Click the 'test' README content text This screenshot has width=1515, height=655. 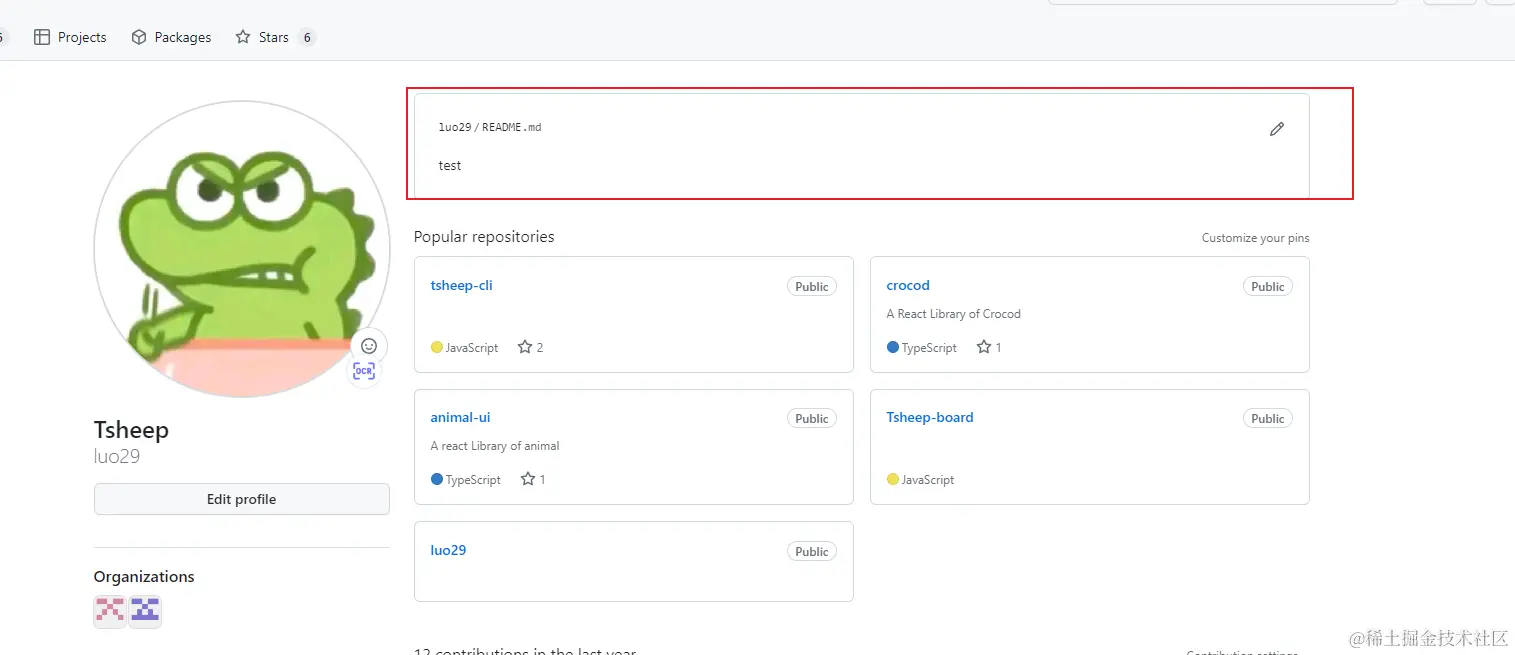click(450, 166)
